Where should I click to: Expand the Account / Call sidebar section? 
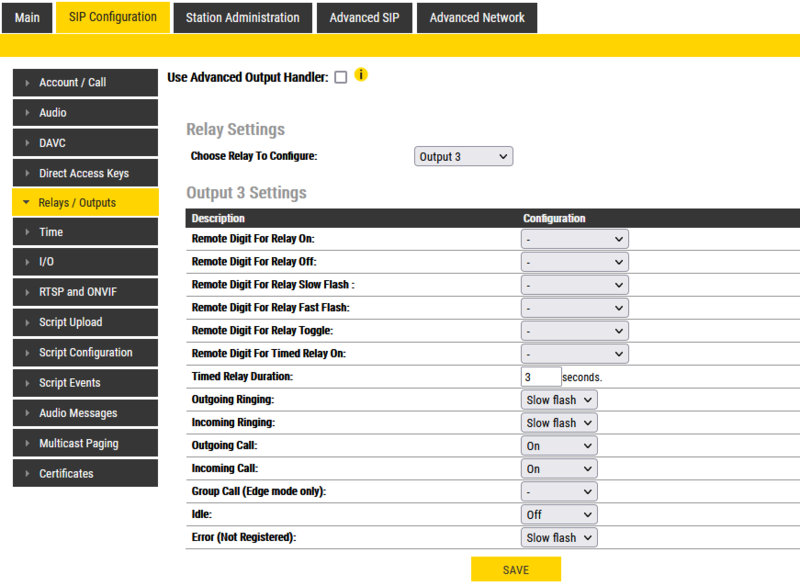pyautogui.click(x=85, y=82)
